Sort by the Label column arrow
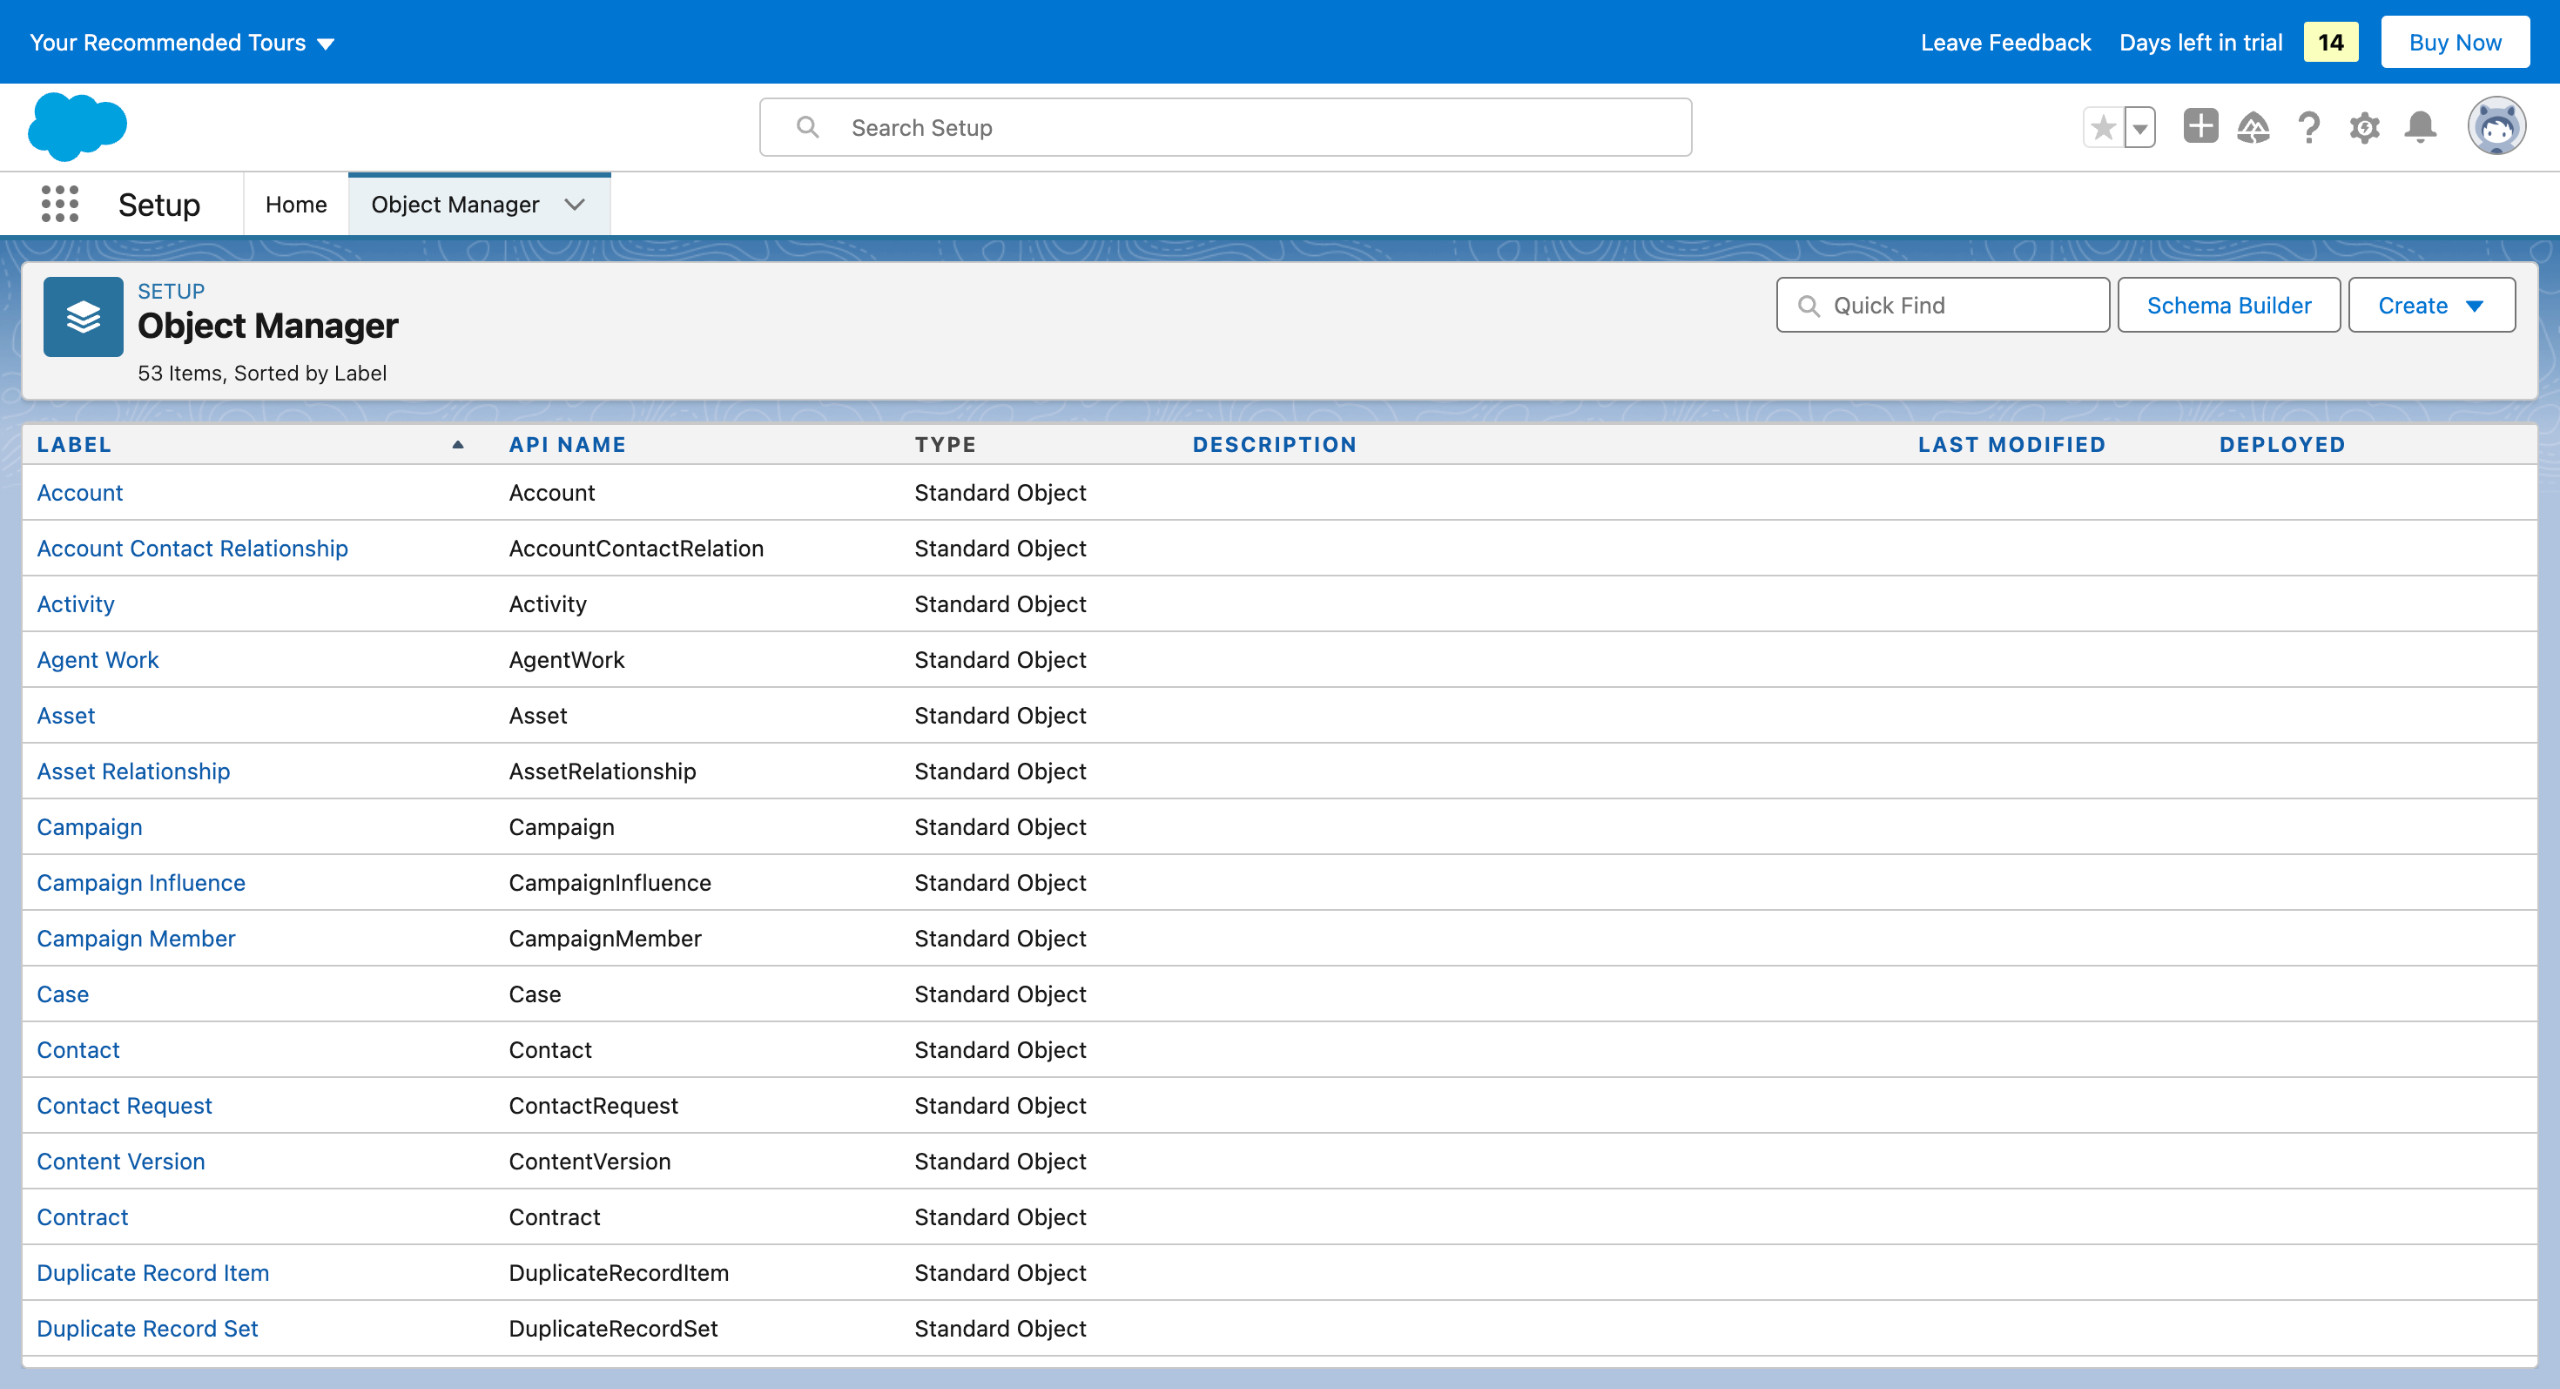 (x=458, y=445)
